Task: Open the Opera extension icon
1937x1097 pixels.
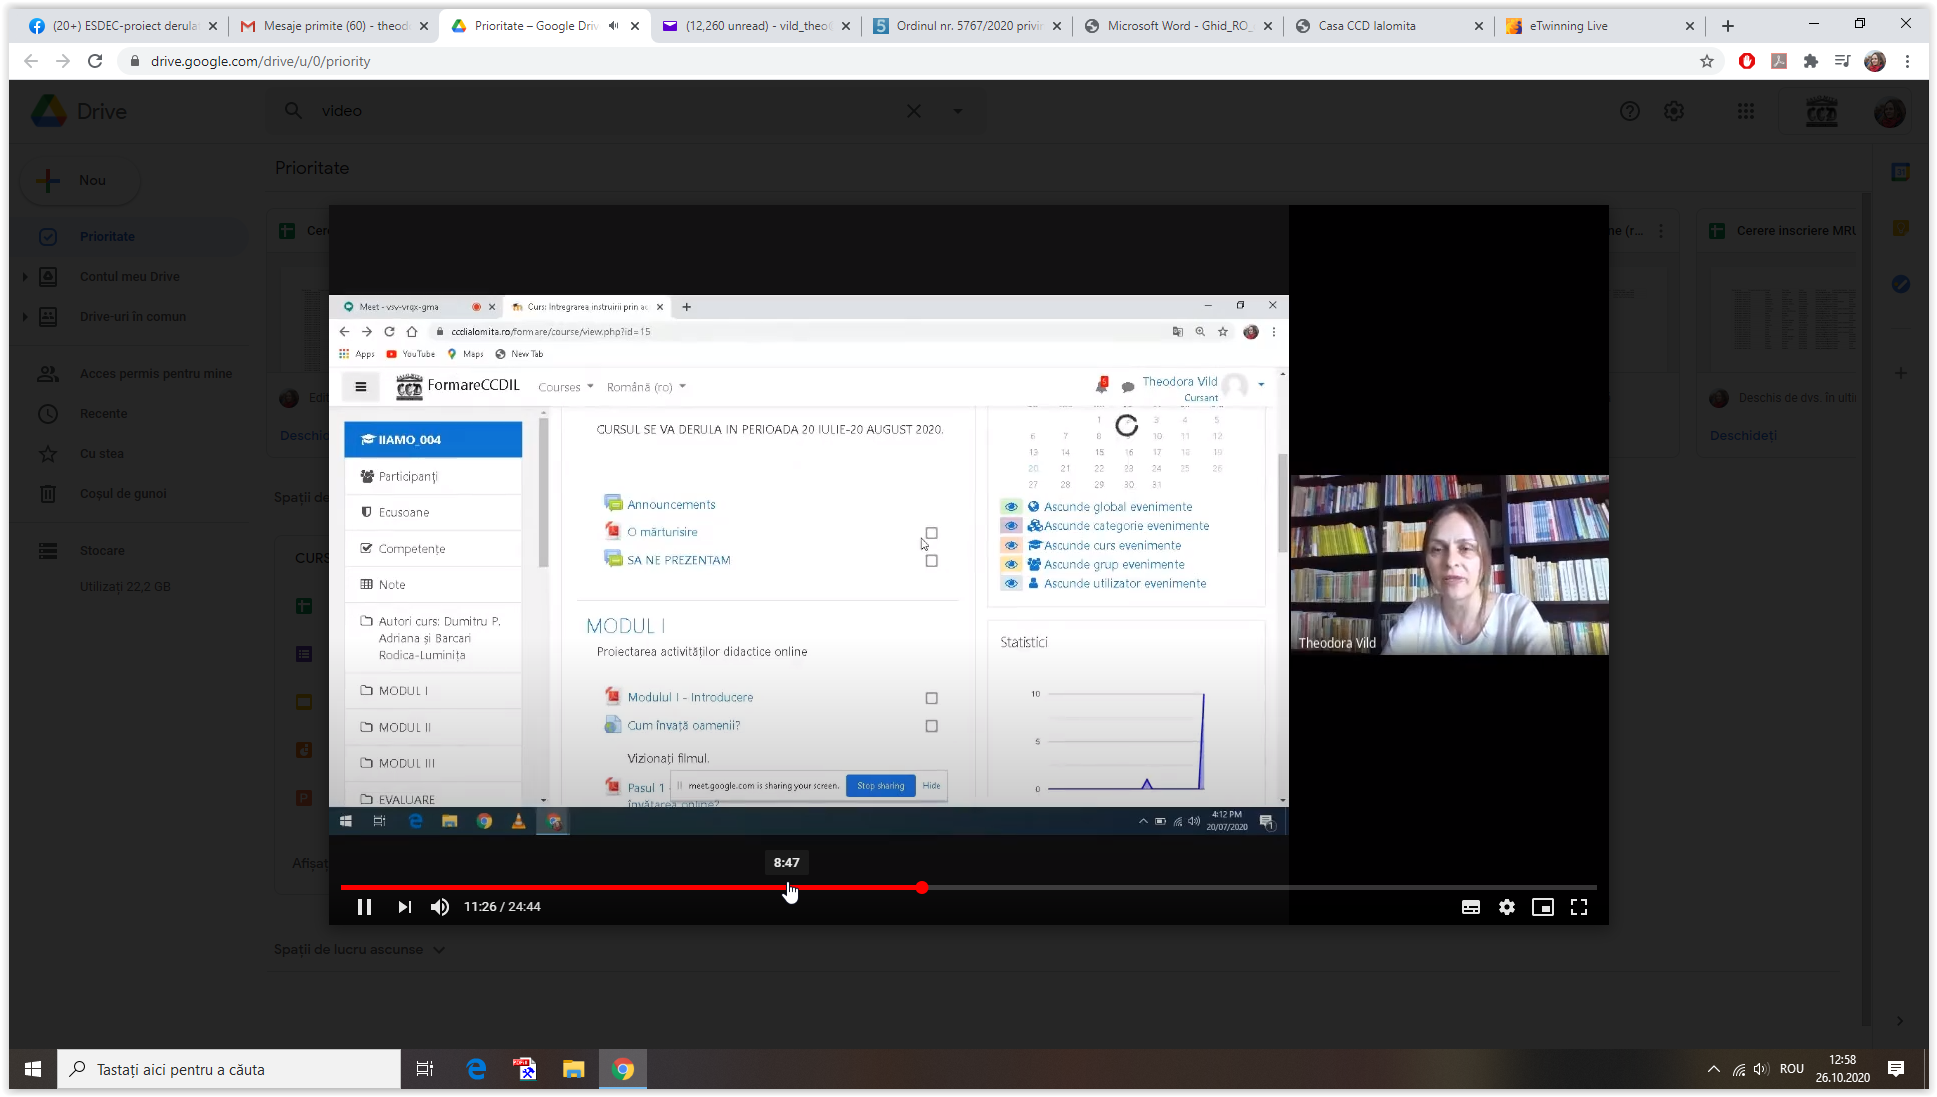Action: tap(1747, 61)
